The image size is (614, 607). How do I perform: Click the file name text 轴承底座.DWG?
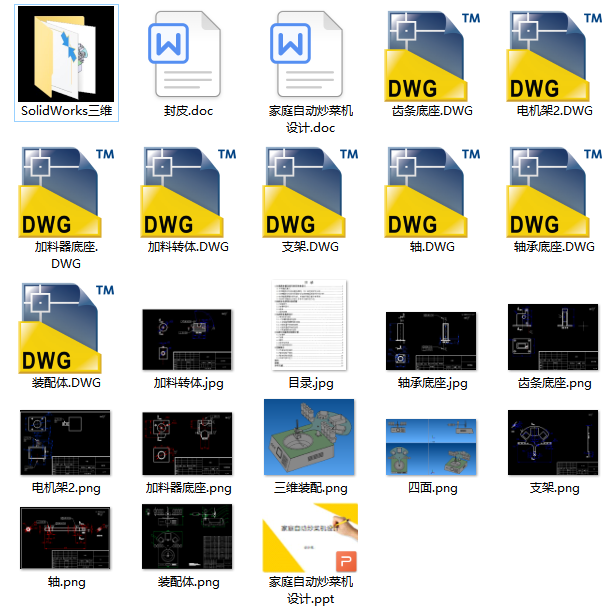click(554, 247)
